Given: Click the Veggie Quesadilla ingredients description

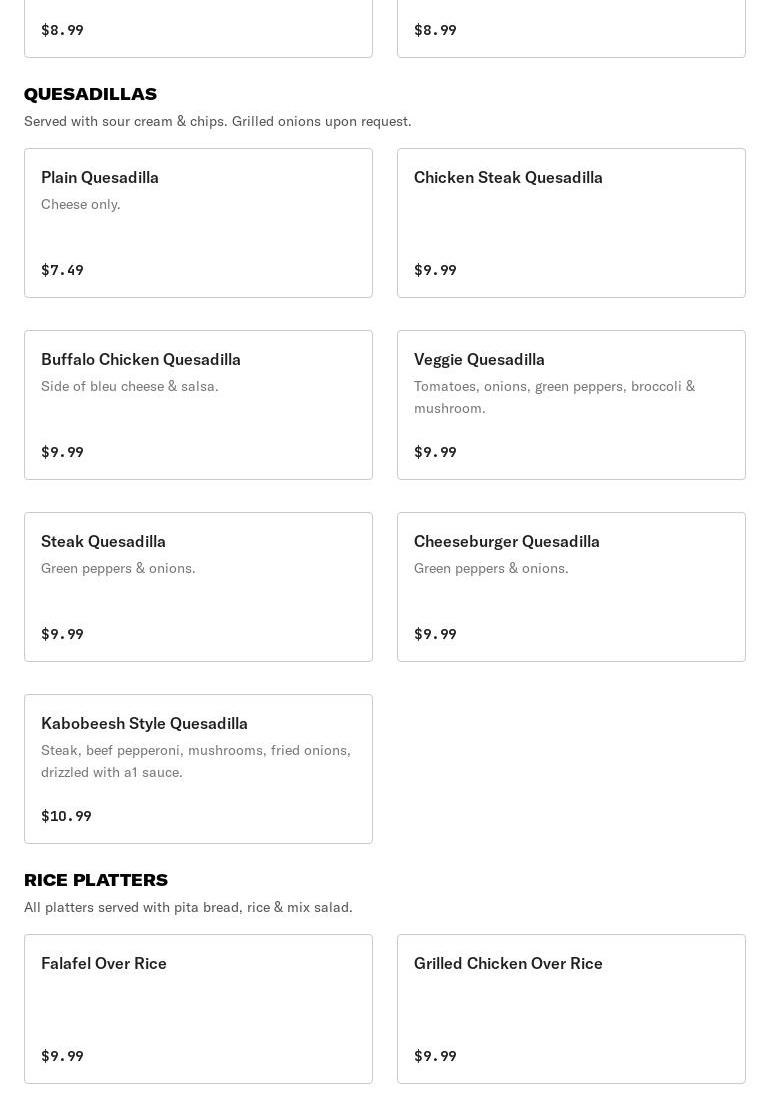Looking at the screenshot, I should point(554,397).
